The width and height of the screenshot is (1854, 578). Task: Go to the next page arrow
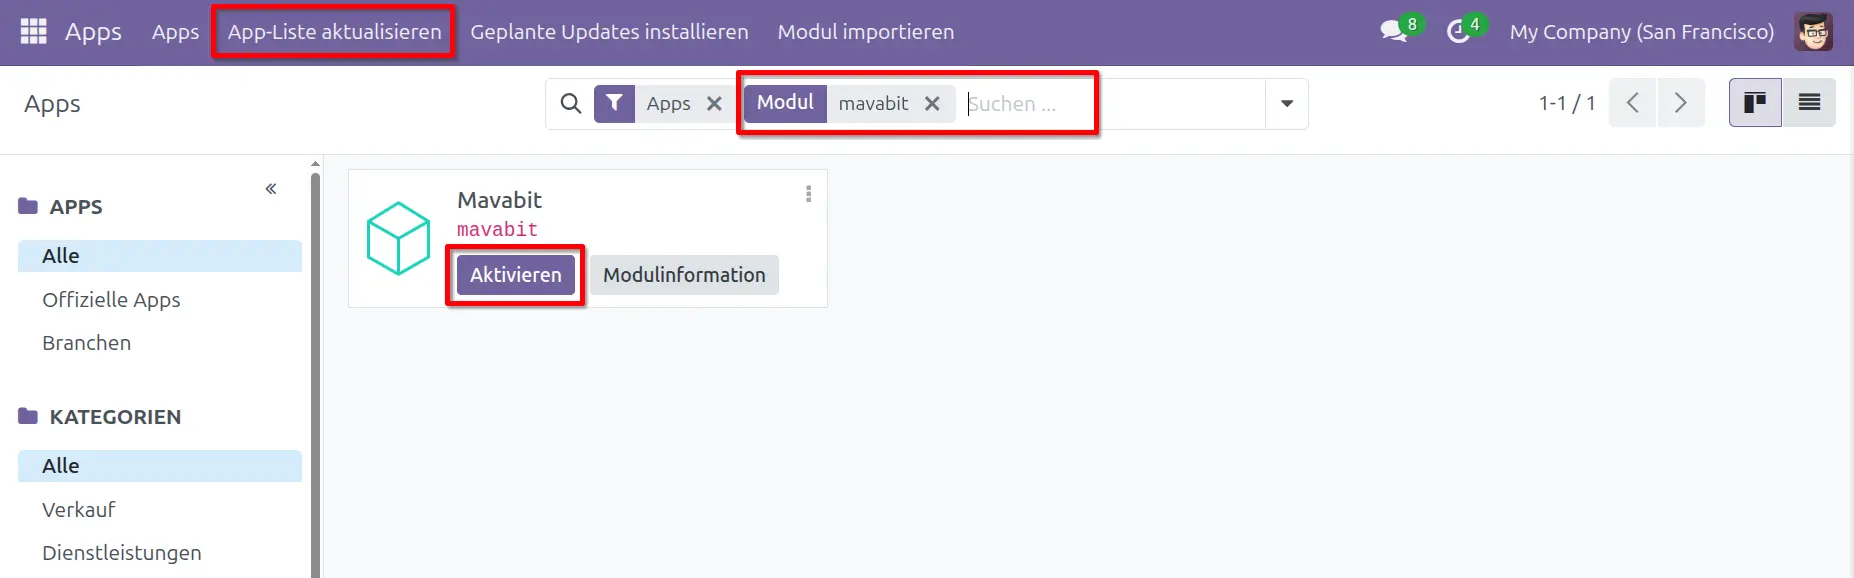(1681, 103)
